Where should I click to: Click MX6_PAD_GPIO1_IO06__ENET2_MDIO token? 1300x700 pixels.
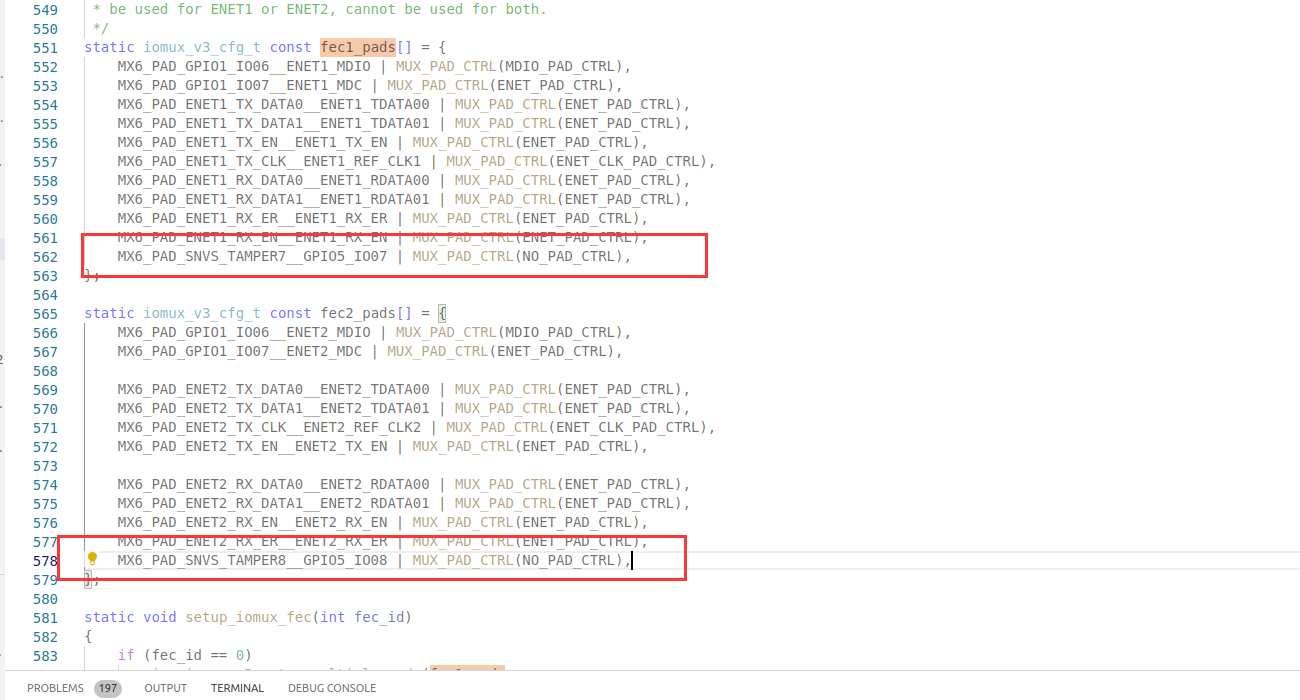click(244, 333)
